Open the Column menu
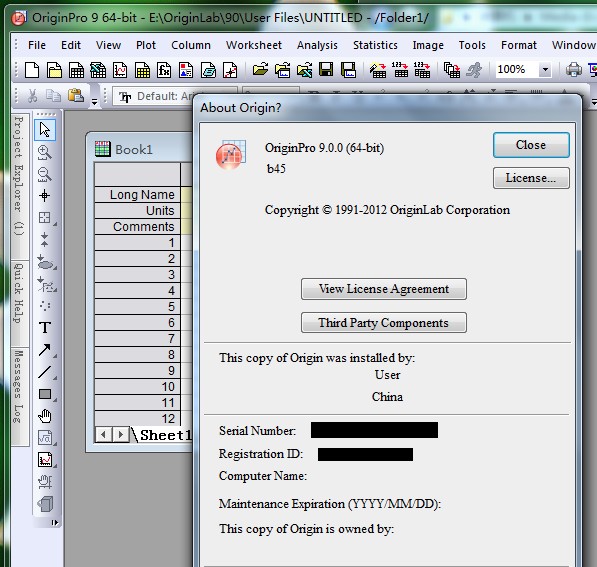Image resolution: width=597 pixels, height=567 pixels. pyautogui.click(x=191, y=45)
